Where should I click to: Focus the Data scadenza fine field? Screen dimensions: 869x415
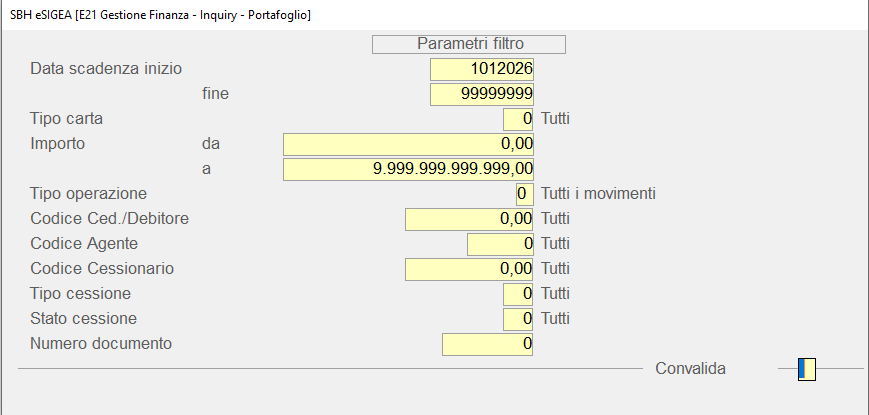pos(482,94)
